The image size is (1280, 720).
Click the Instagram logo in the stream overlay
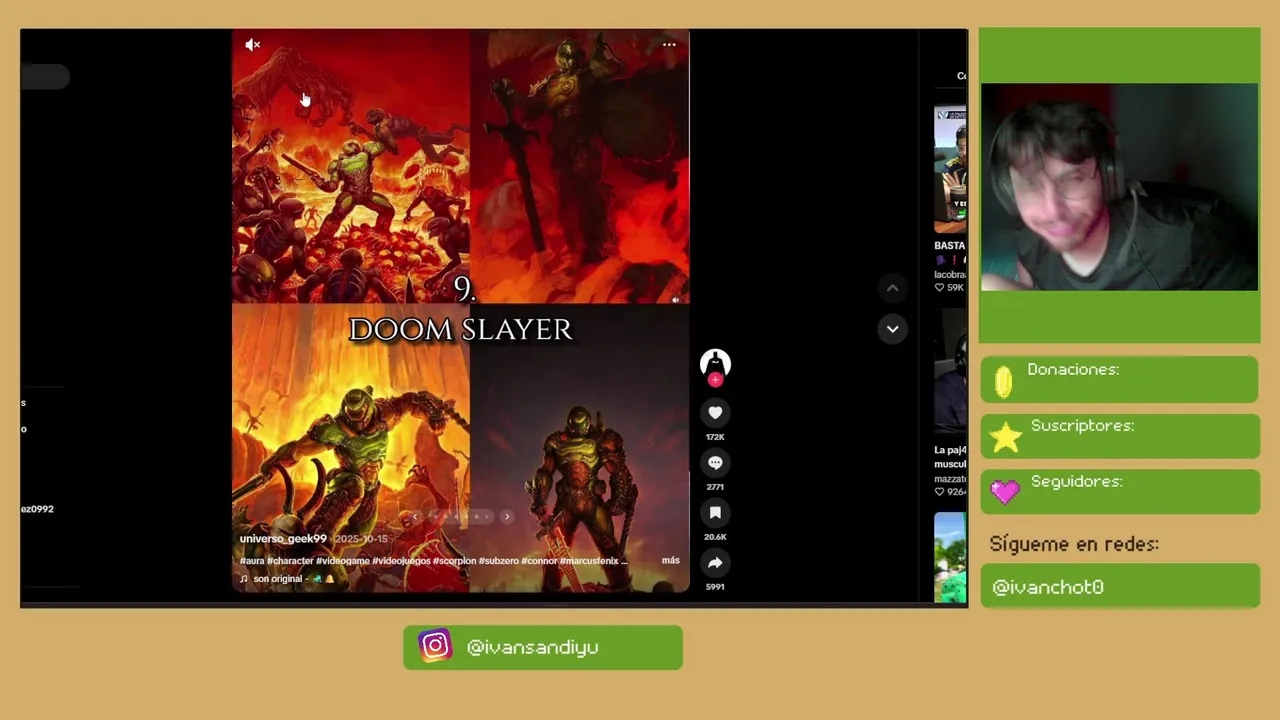click(x=435, y=646)
